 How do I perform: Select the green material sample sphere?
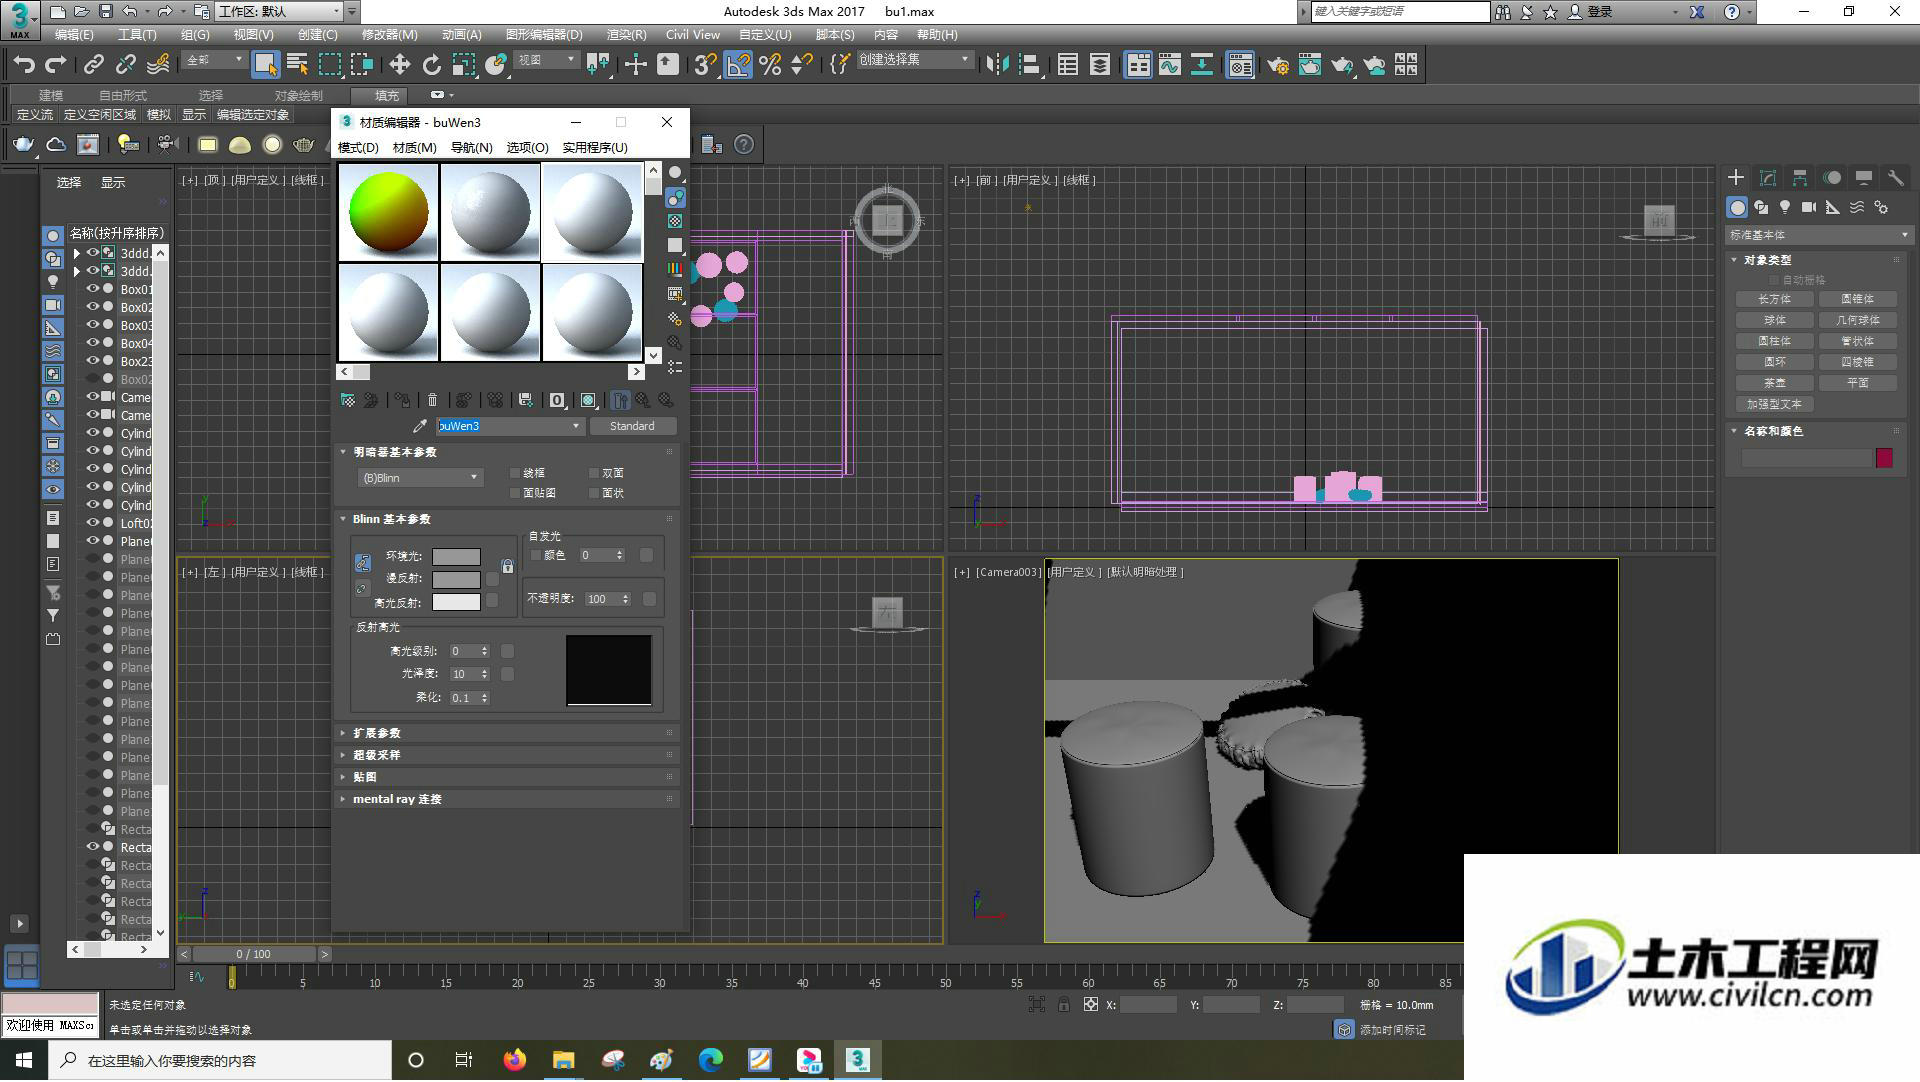pos(388,212)
